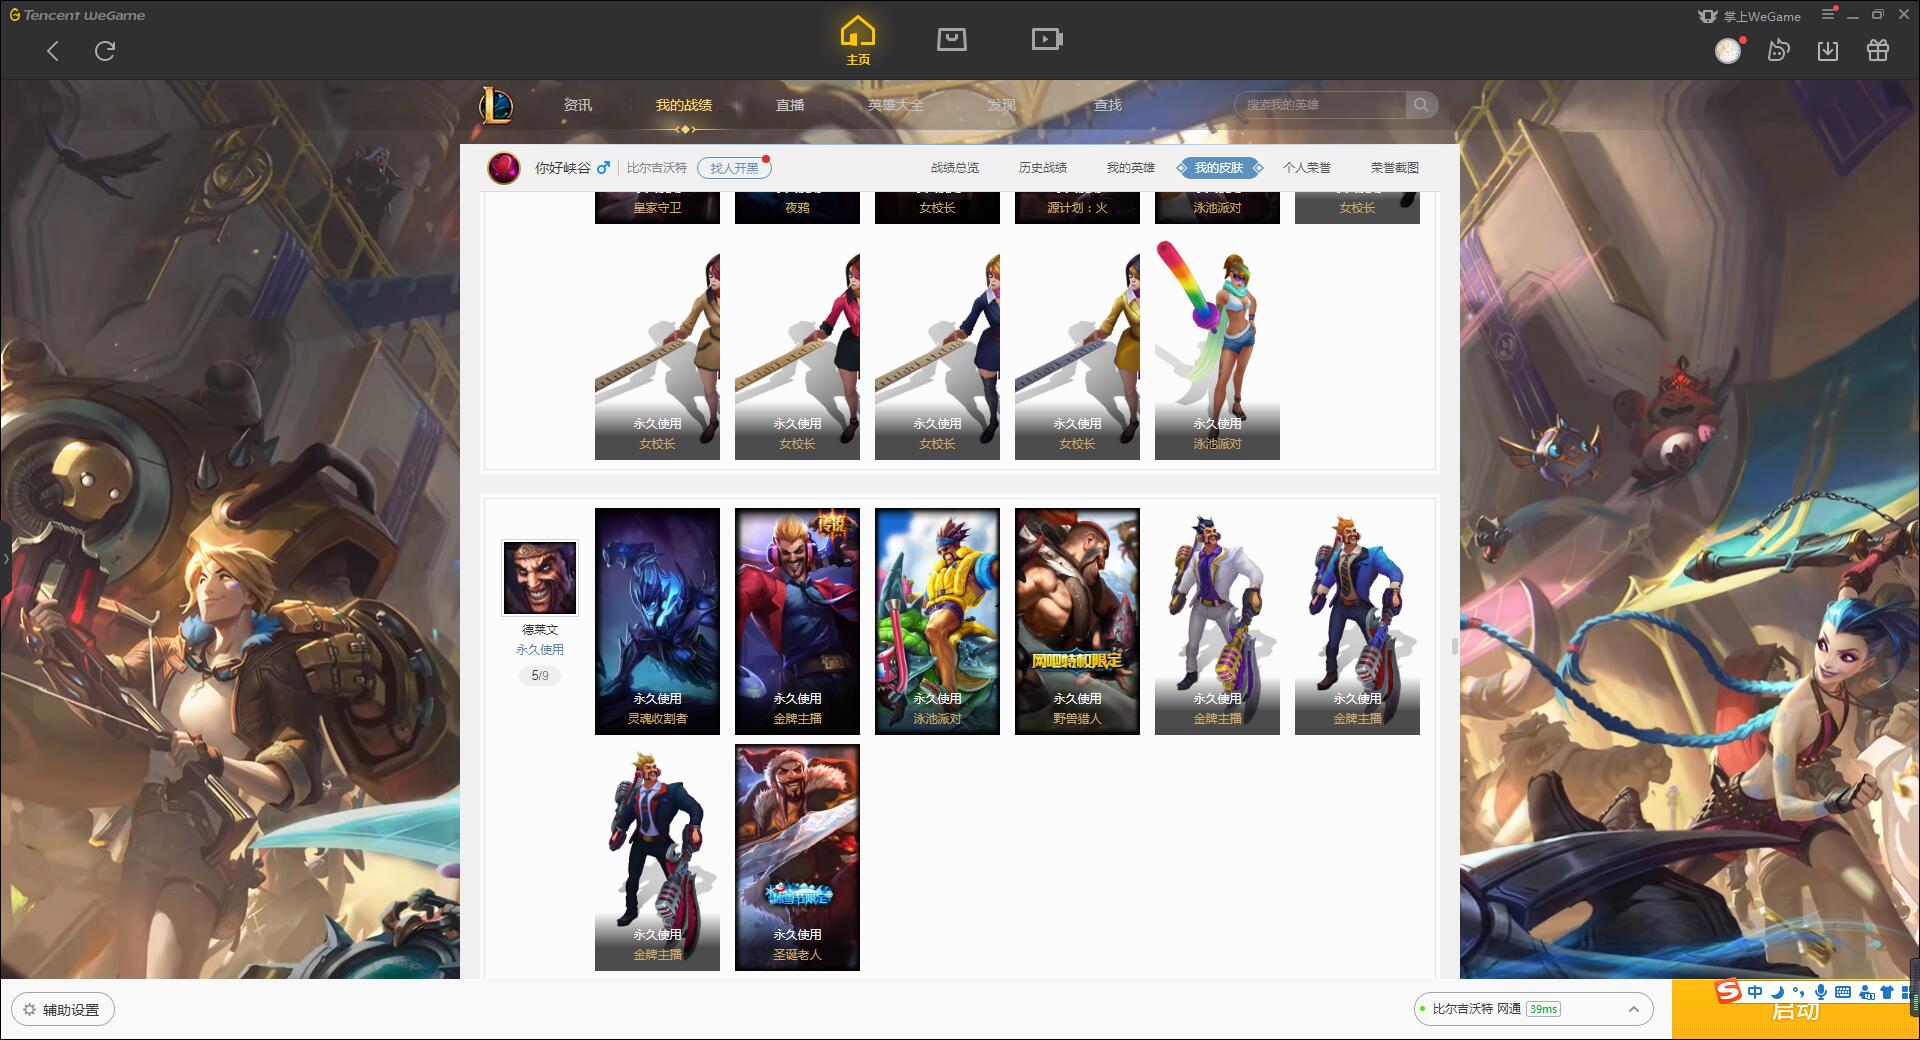
Task: Expand the left side panel handle
Action: (x=5, y=559)
